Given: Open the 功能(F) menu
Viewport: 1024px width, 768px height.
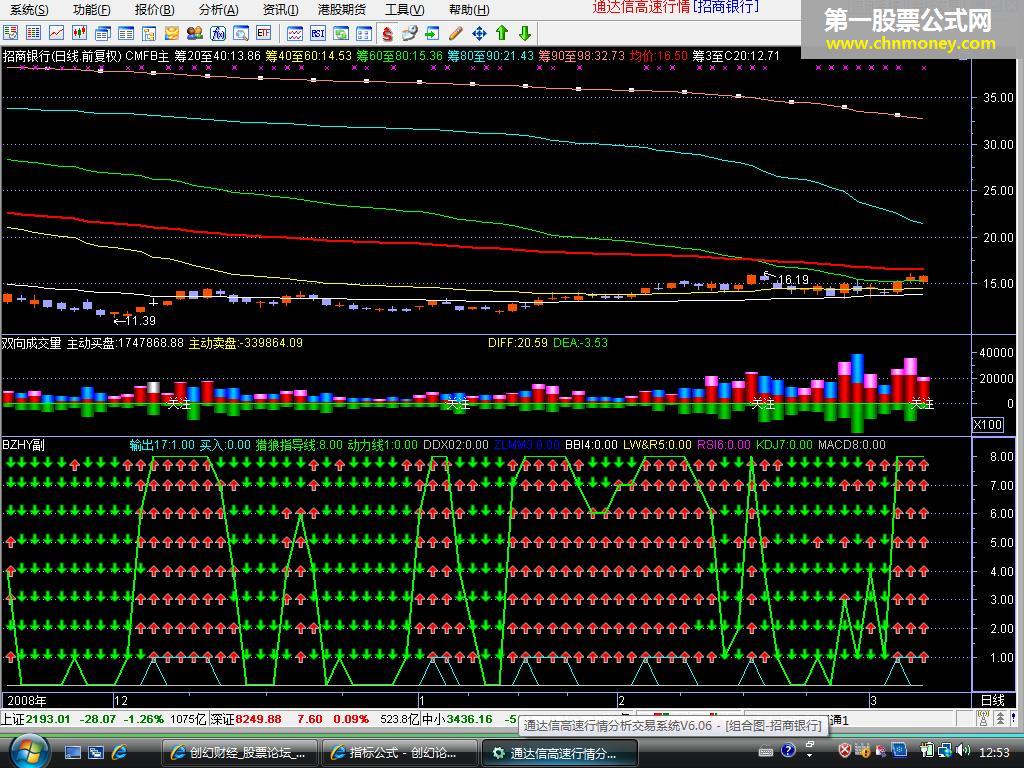Looking at the screenshot, I should 91,10.
